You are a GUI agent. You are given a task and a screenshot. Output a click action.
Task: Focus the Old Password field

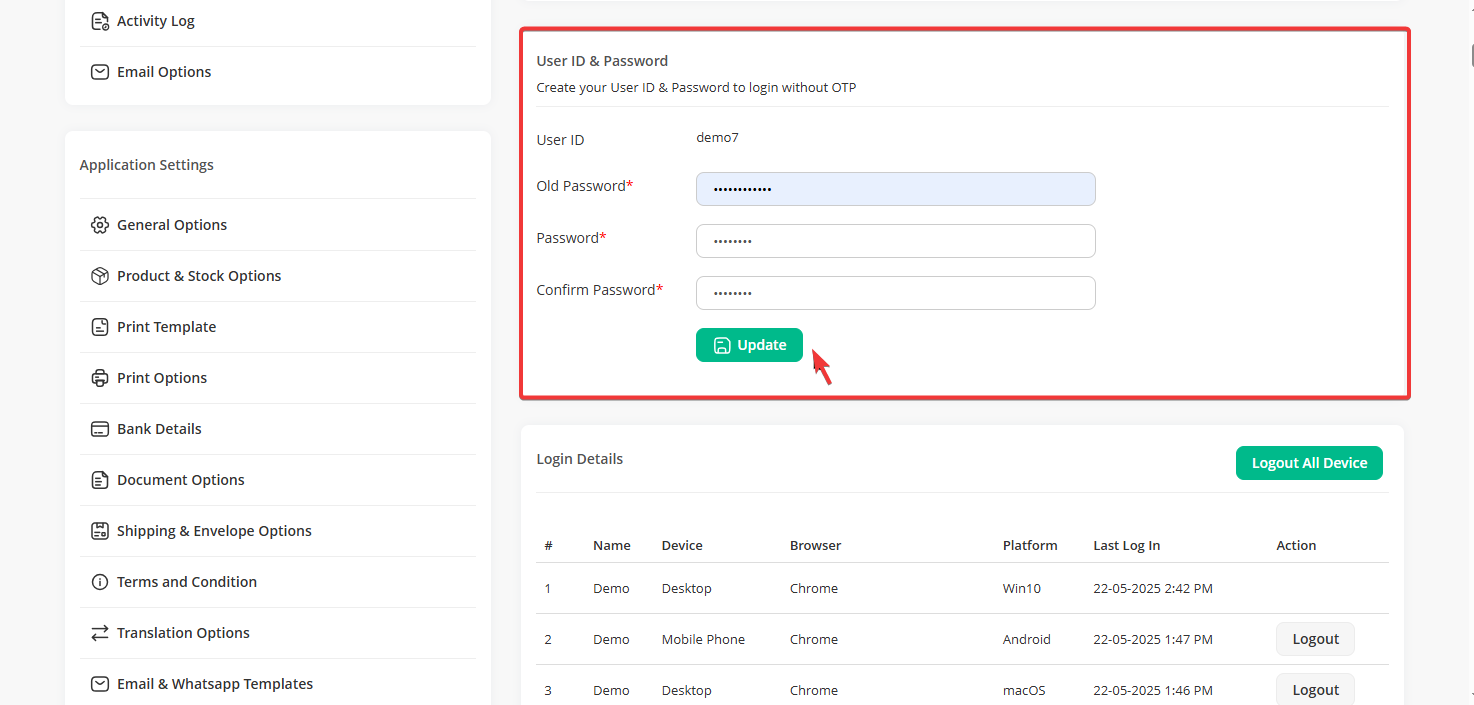tap(895, 189)
